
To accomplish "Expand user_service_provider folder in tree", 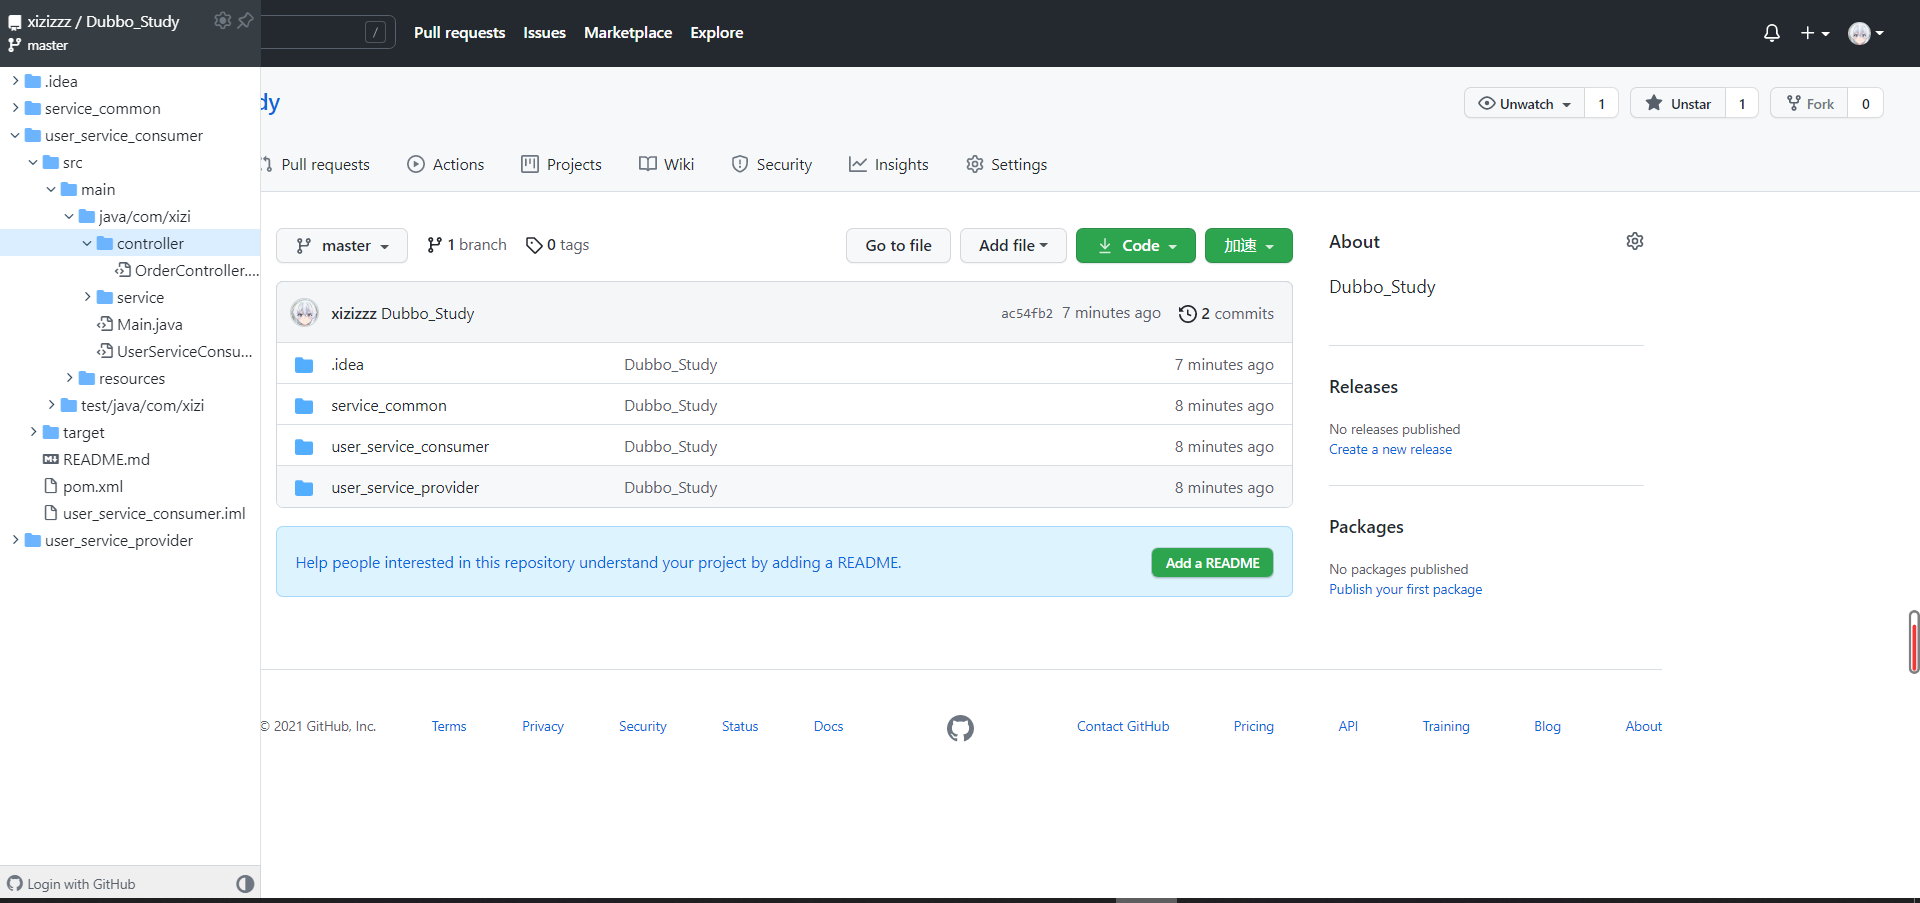I will pyautogui.click(x=15, y=540).
